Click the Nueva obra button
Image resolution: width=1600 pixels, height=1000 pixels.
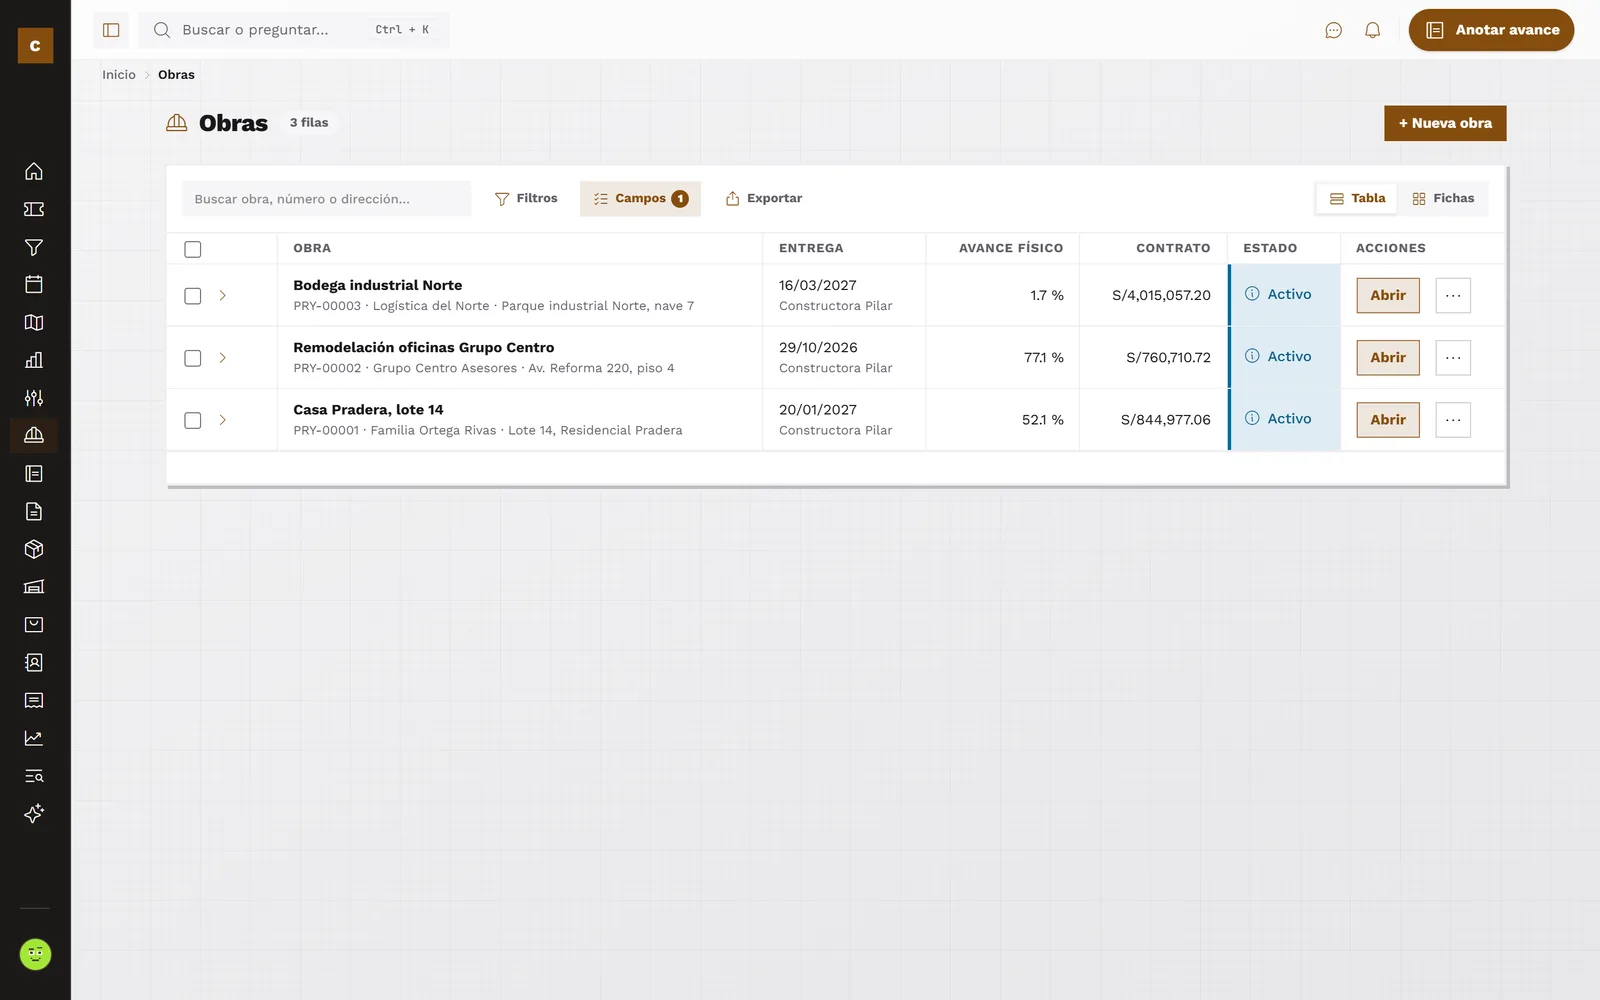(x=1445, y=123)
